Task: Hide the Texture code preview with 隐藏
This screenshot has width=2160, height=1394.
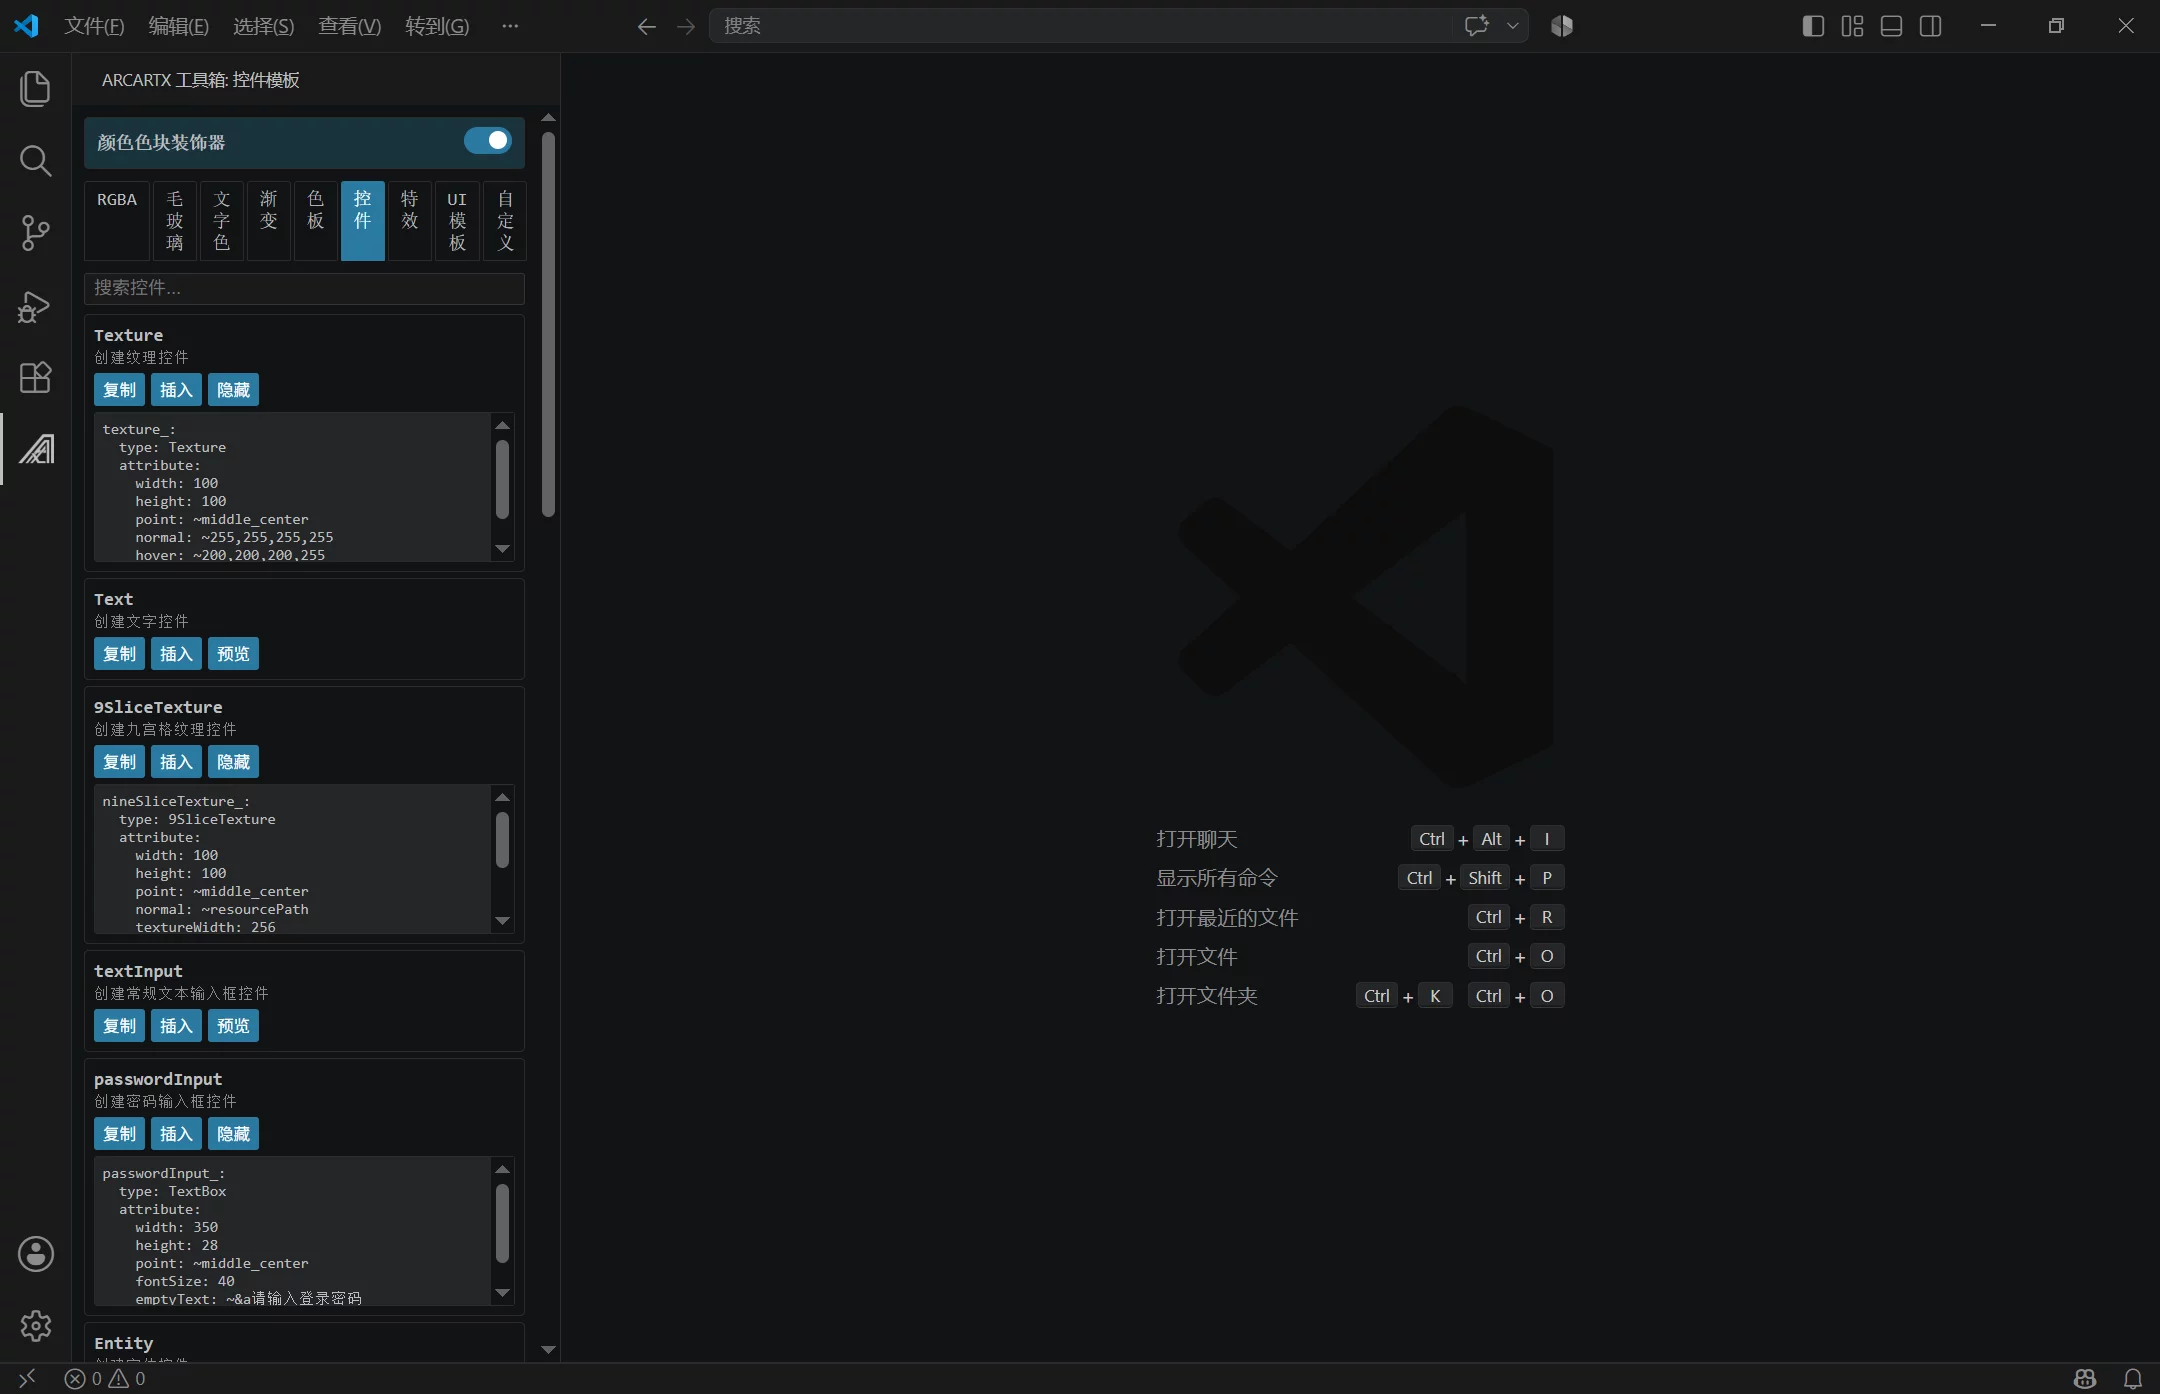Action: (233, 390)
